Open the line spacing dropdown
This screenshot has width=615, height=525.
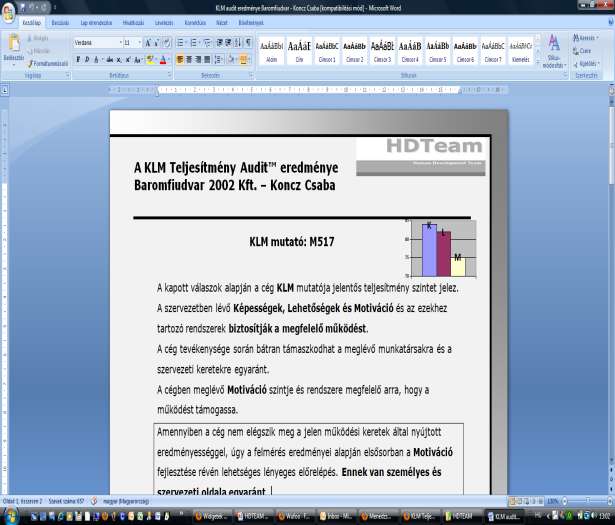click(x=220, y=60)
